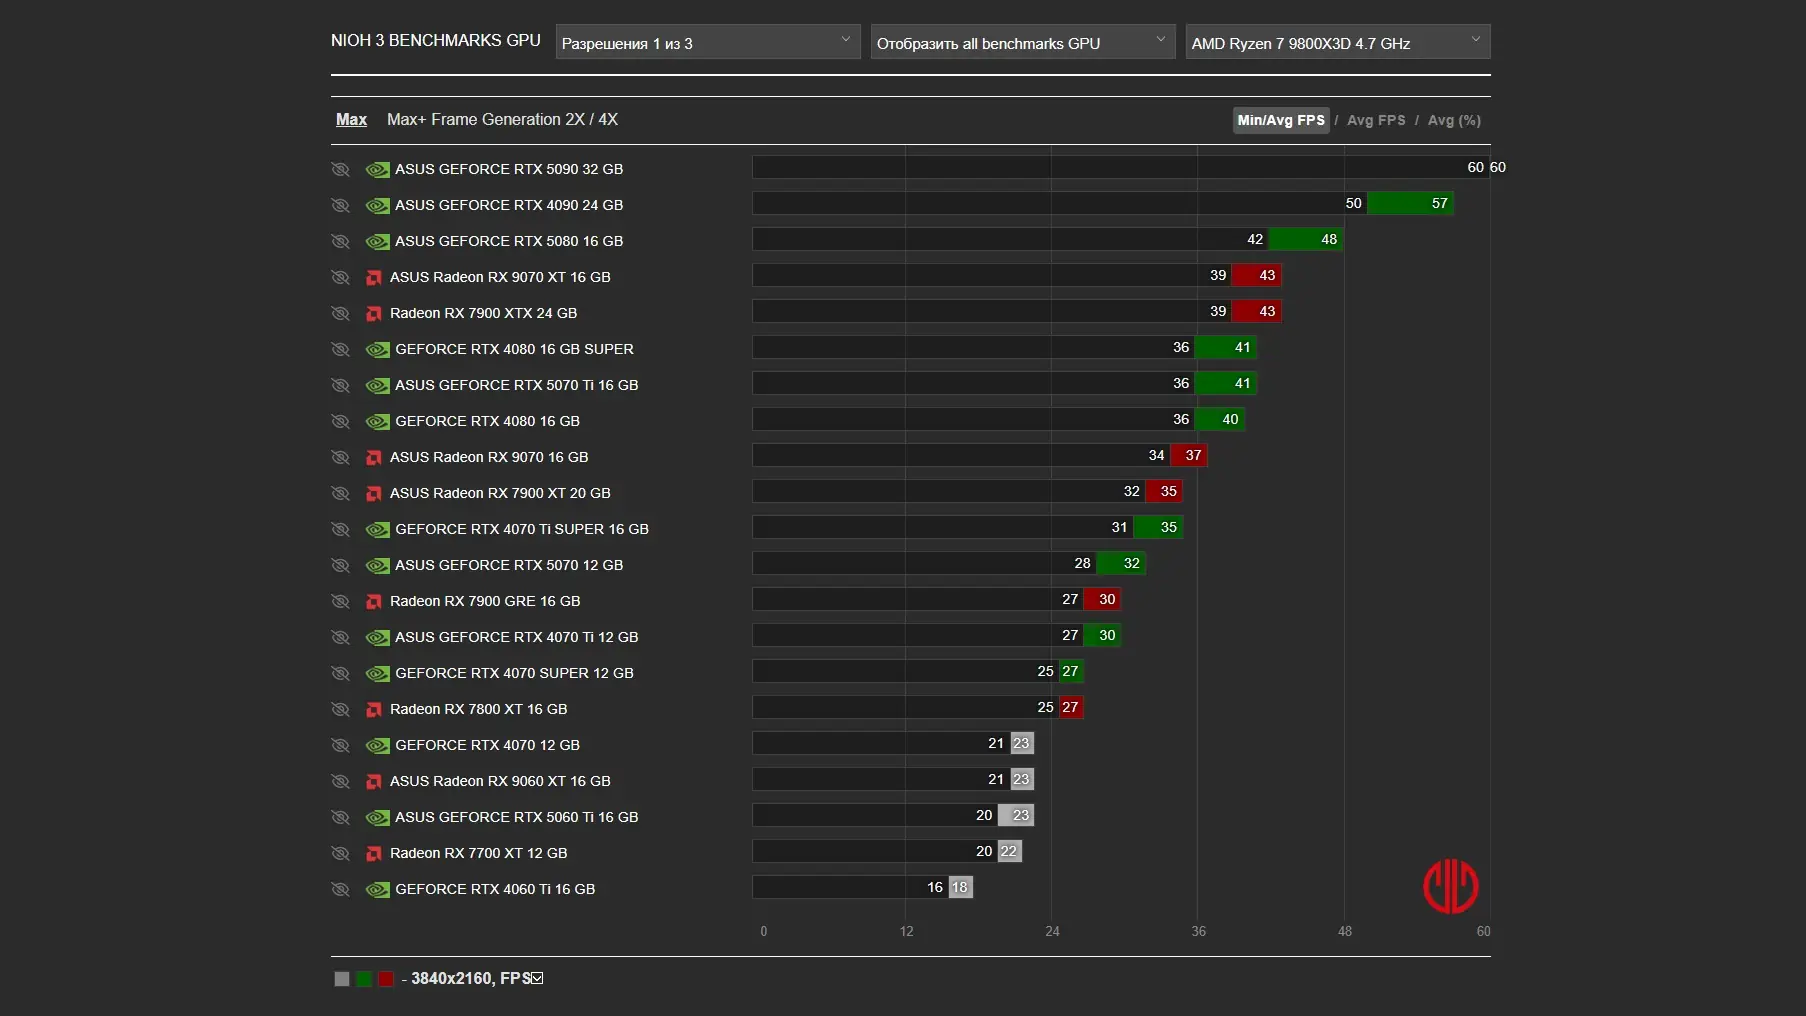Click the Nvidia logo beside RTX 4070 Ti SUPER 16 GB
1806x1016 pixels.
pyautogui.click(x=377, y=530)
